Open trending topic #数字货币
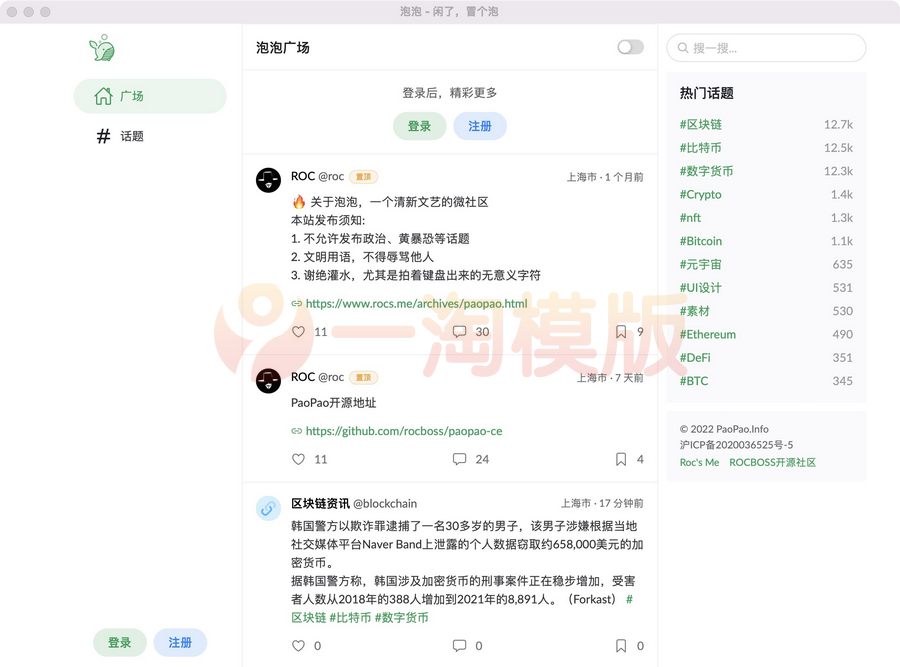This screenshot has width=900, height=667. (x=707, y=171)
